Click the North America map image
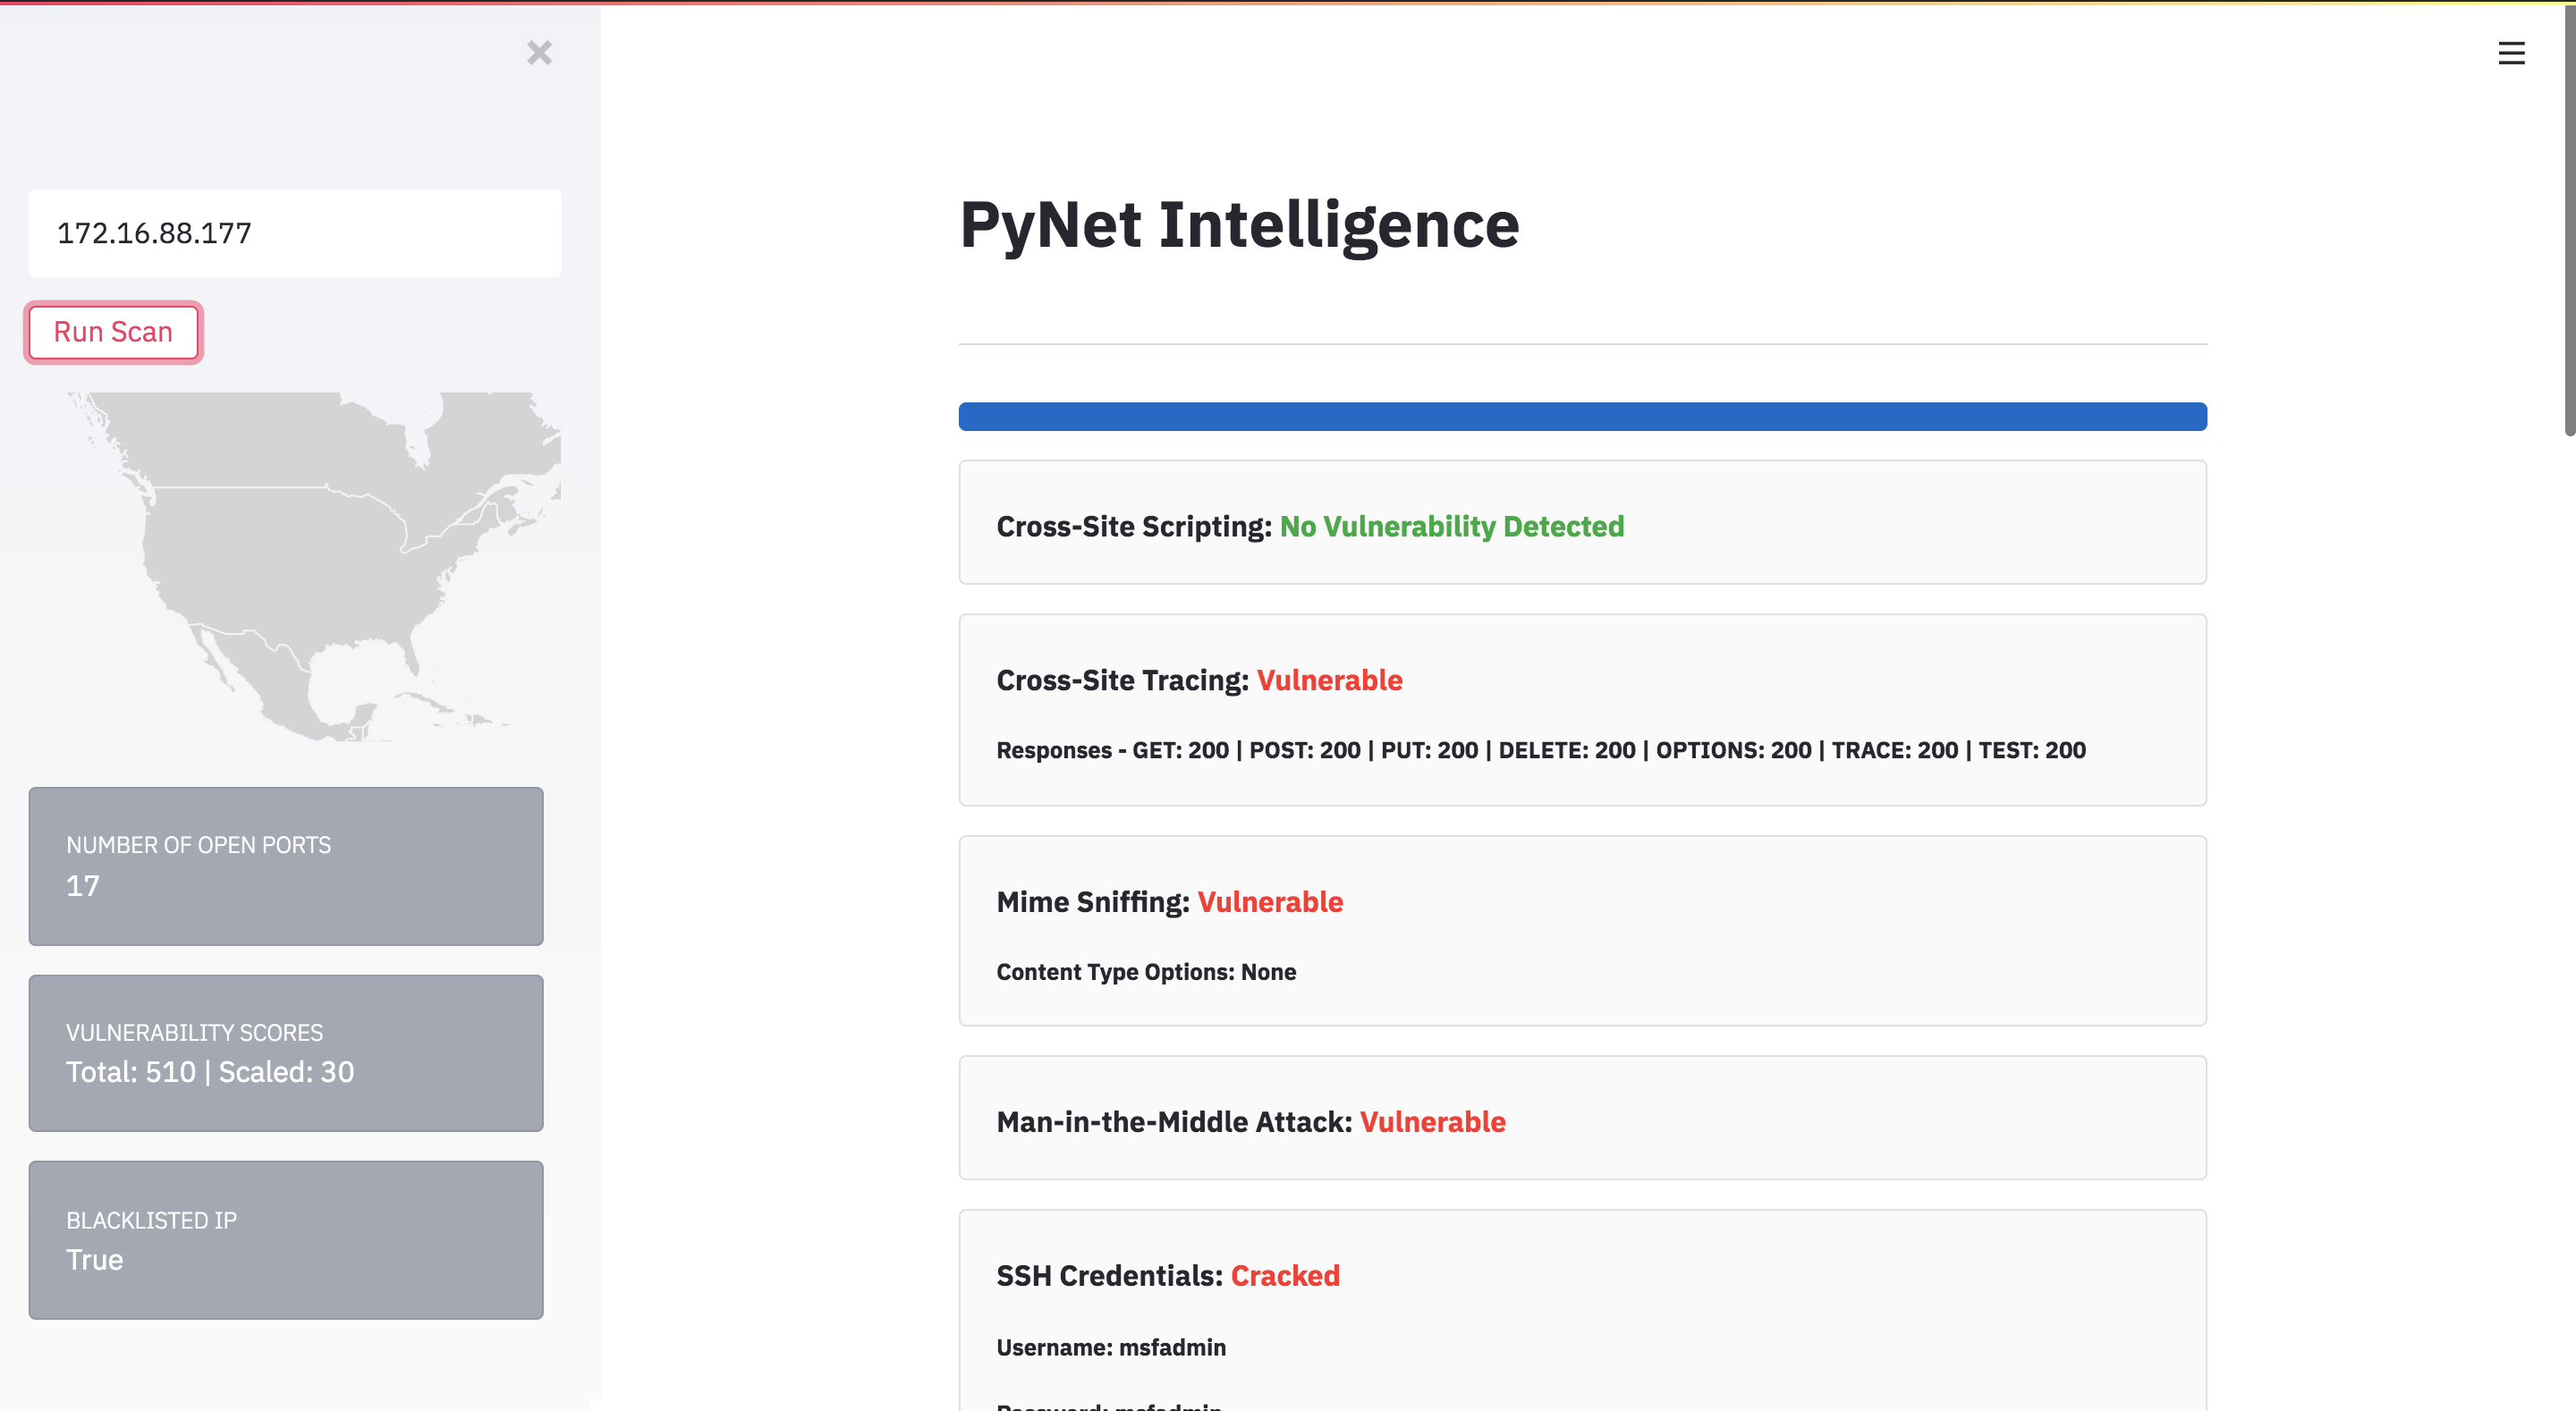This screenshot has width=2576, height=1411. tap(314, 566)
